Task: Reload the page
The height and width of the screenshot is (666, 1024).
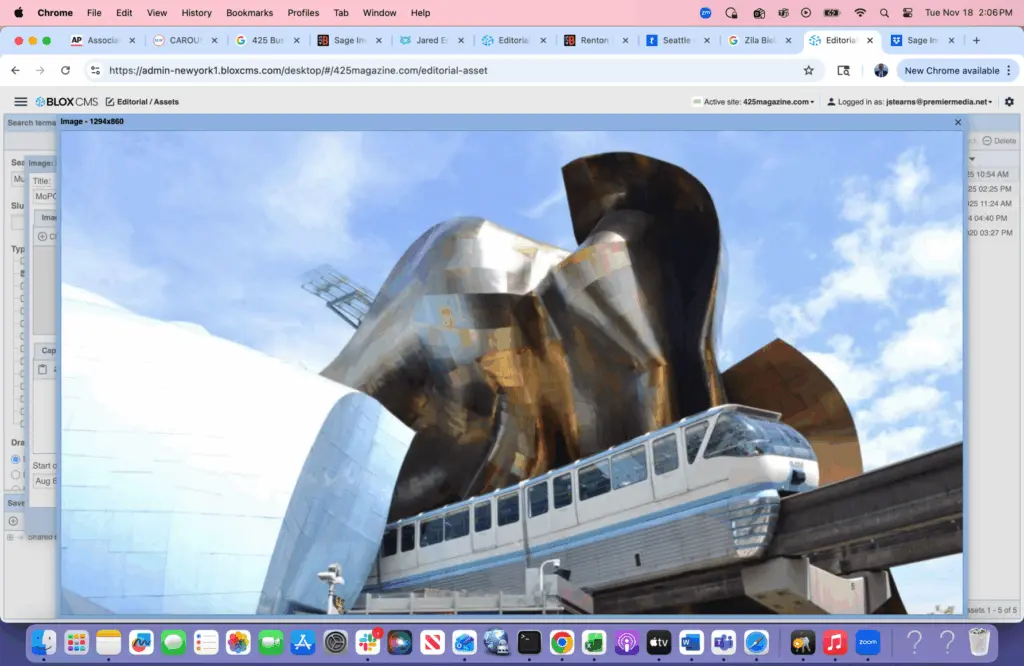Action: coord(66,71)
